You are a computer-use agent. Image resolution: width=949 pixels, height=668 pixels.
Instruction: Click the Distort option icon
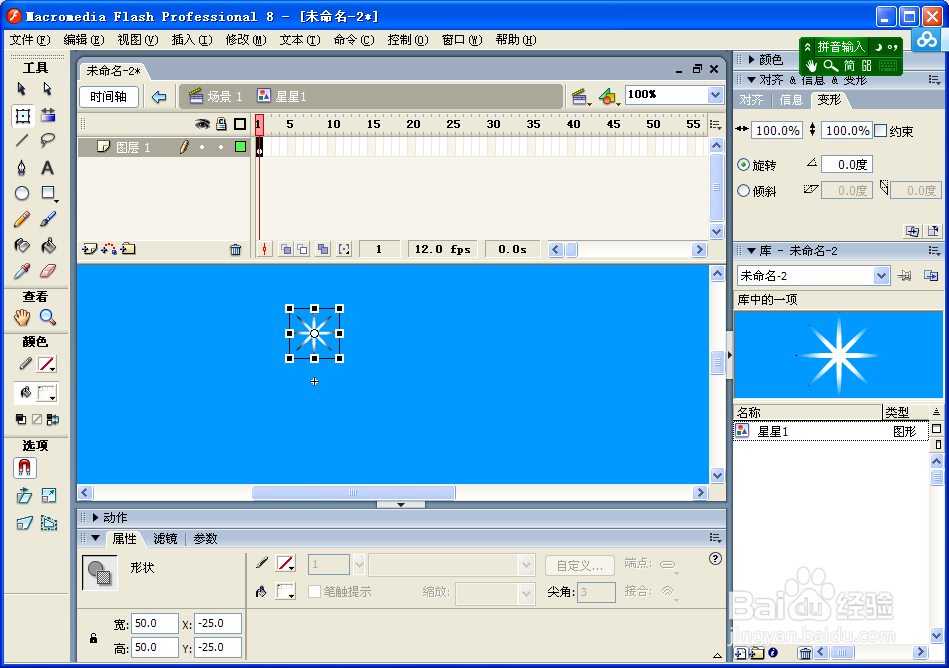24,523
